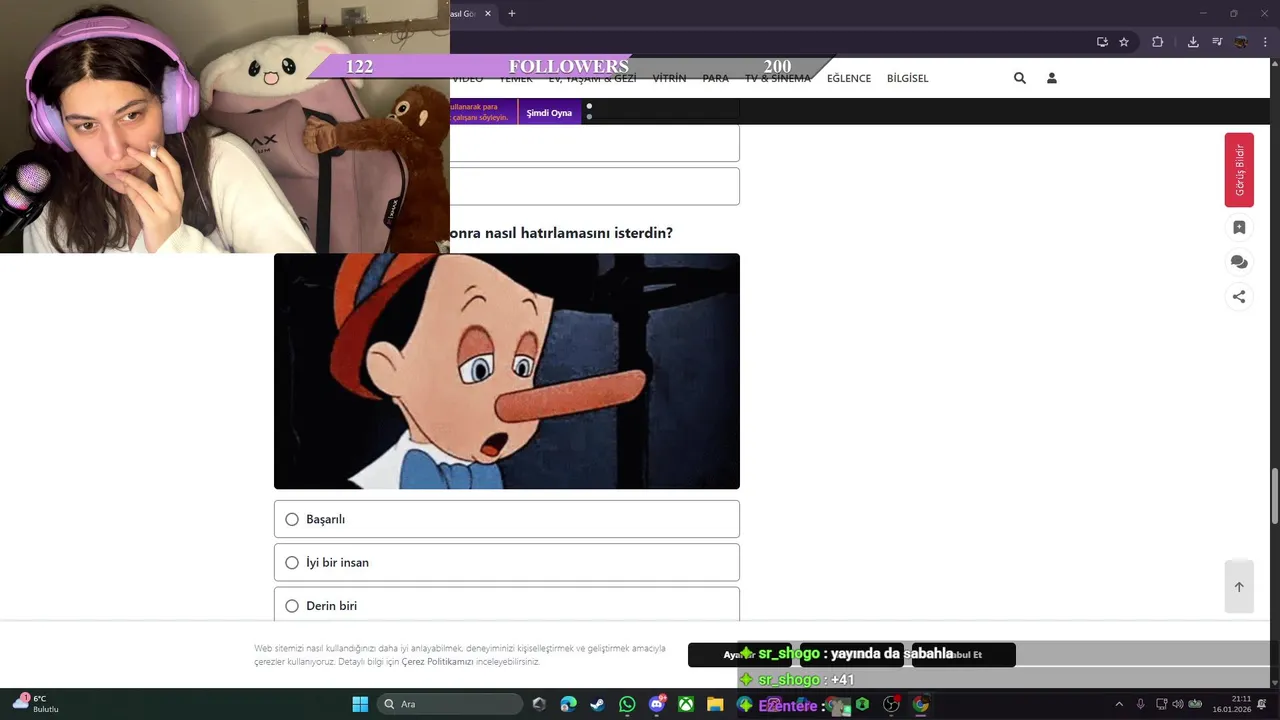The height and width of the screenshot is (720, 1280).
Task: Open the comments bubble icon in right sidebar
Action: coord(1239,262)
